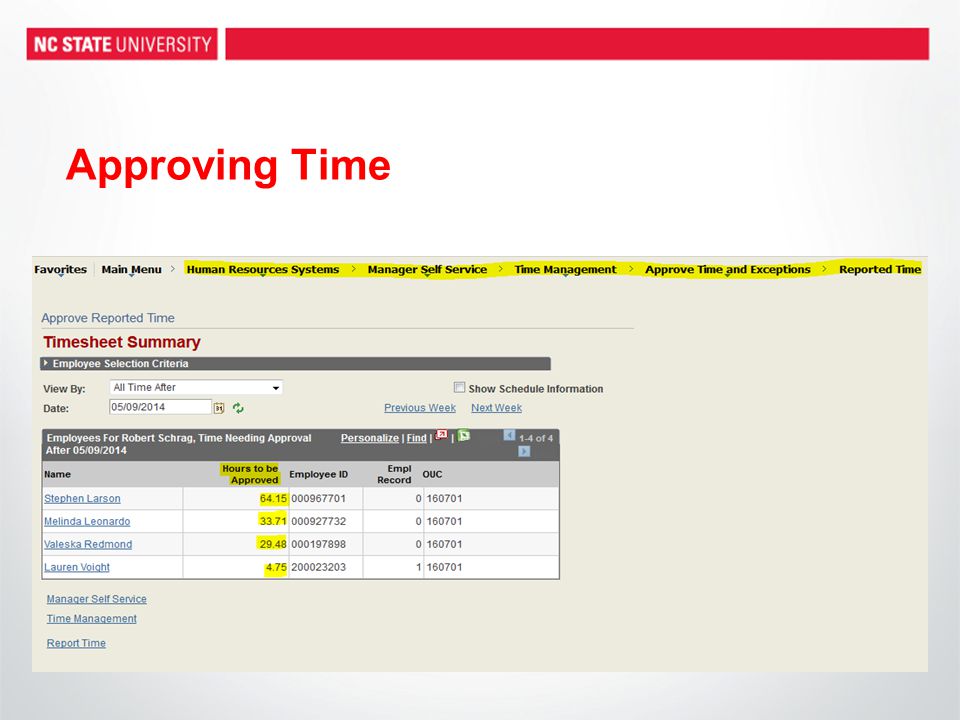The image size is (960, 720).
Task: Select employee ID 000197898
Action: (318, 544)
